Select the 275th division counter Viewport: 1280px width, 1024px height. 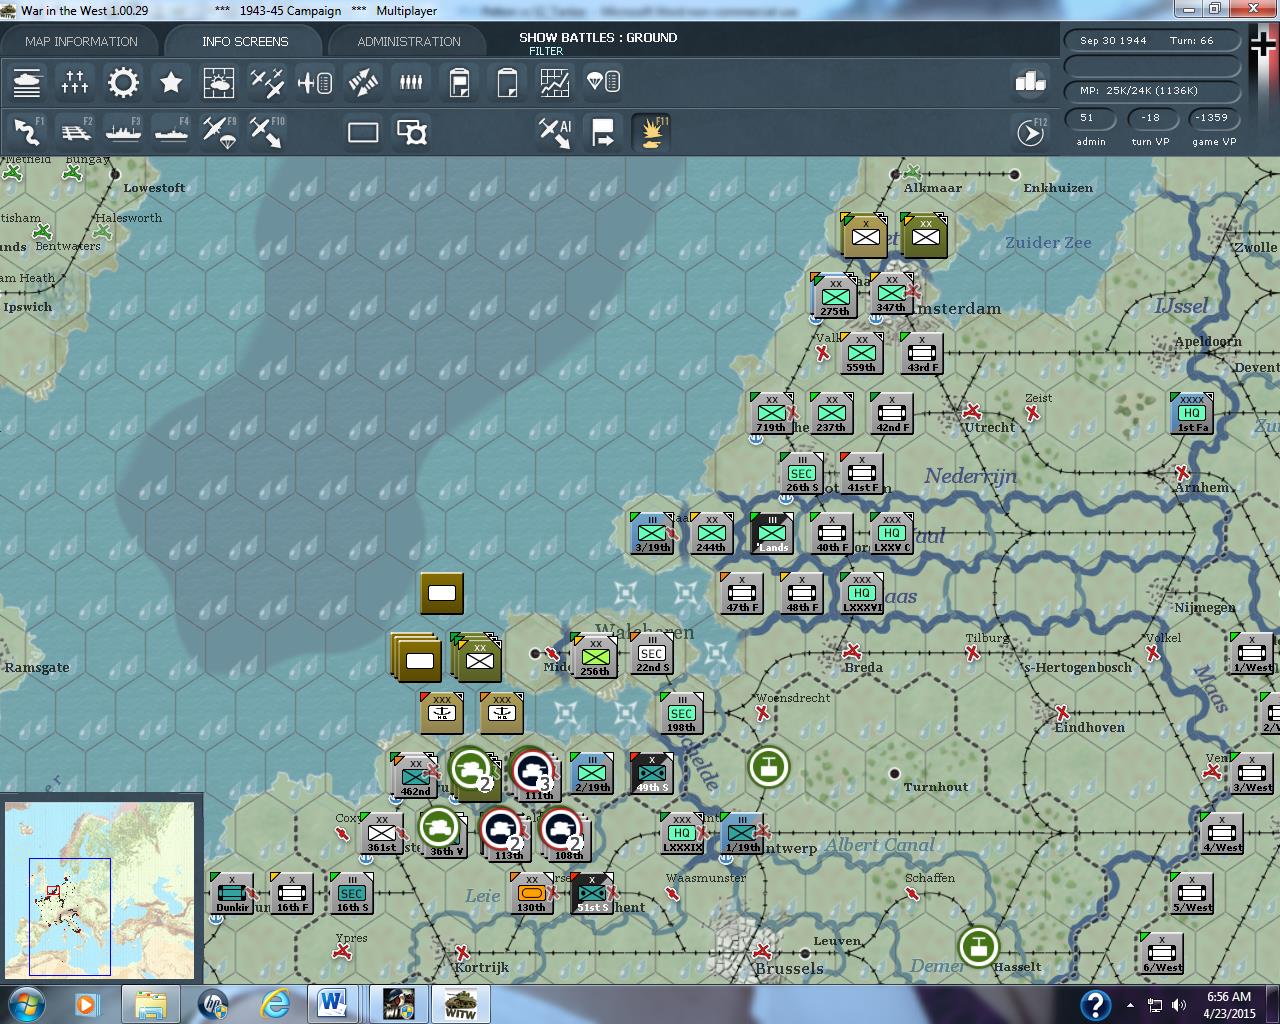tap(834, 297)
